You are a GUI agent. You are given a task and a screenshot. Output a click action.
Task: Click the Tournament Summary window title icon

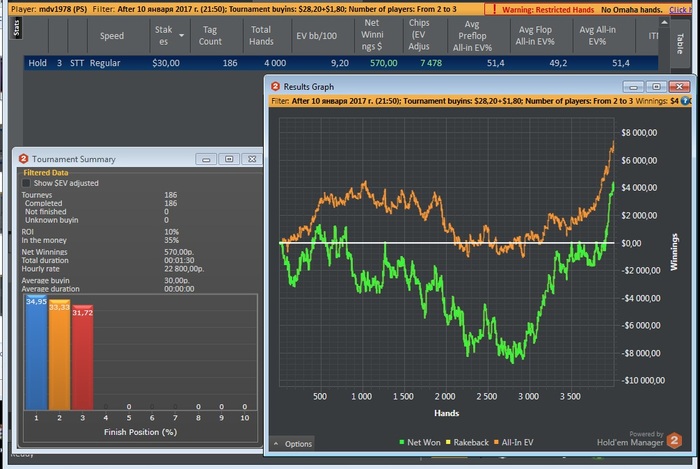tap(24, 159)
